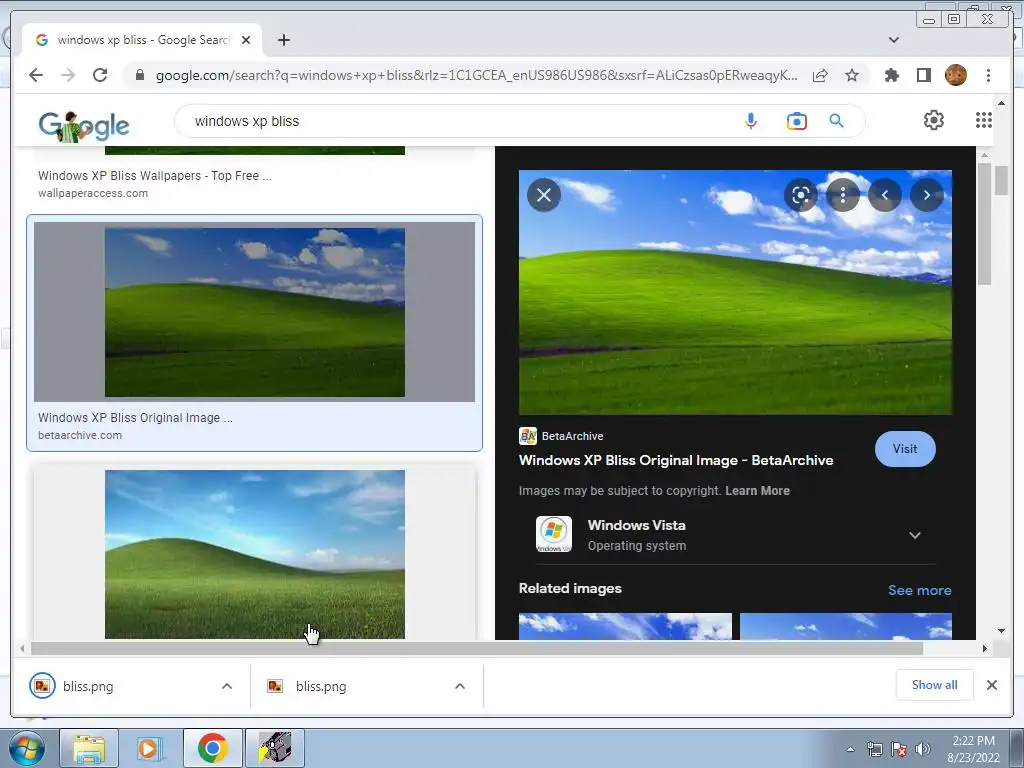This screenshot has height=768, width=1024.
Task: Select the betaarchive Bliss thumbnail
Action: click(255, 312)
